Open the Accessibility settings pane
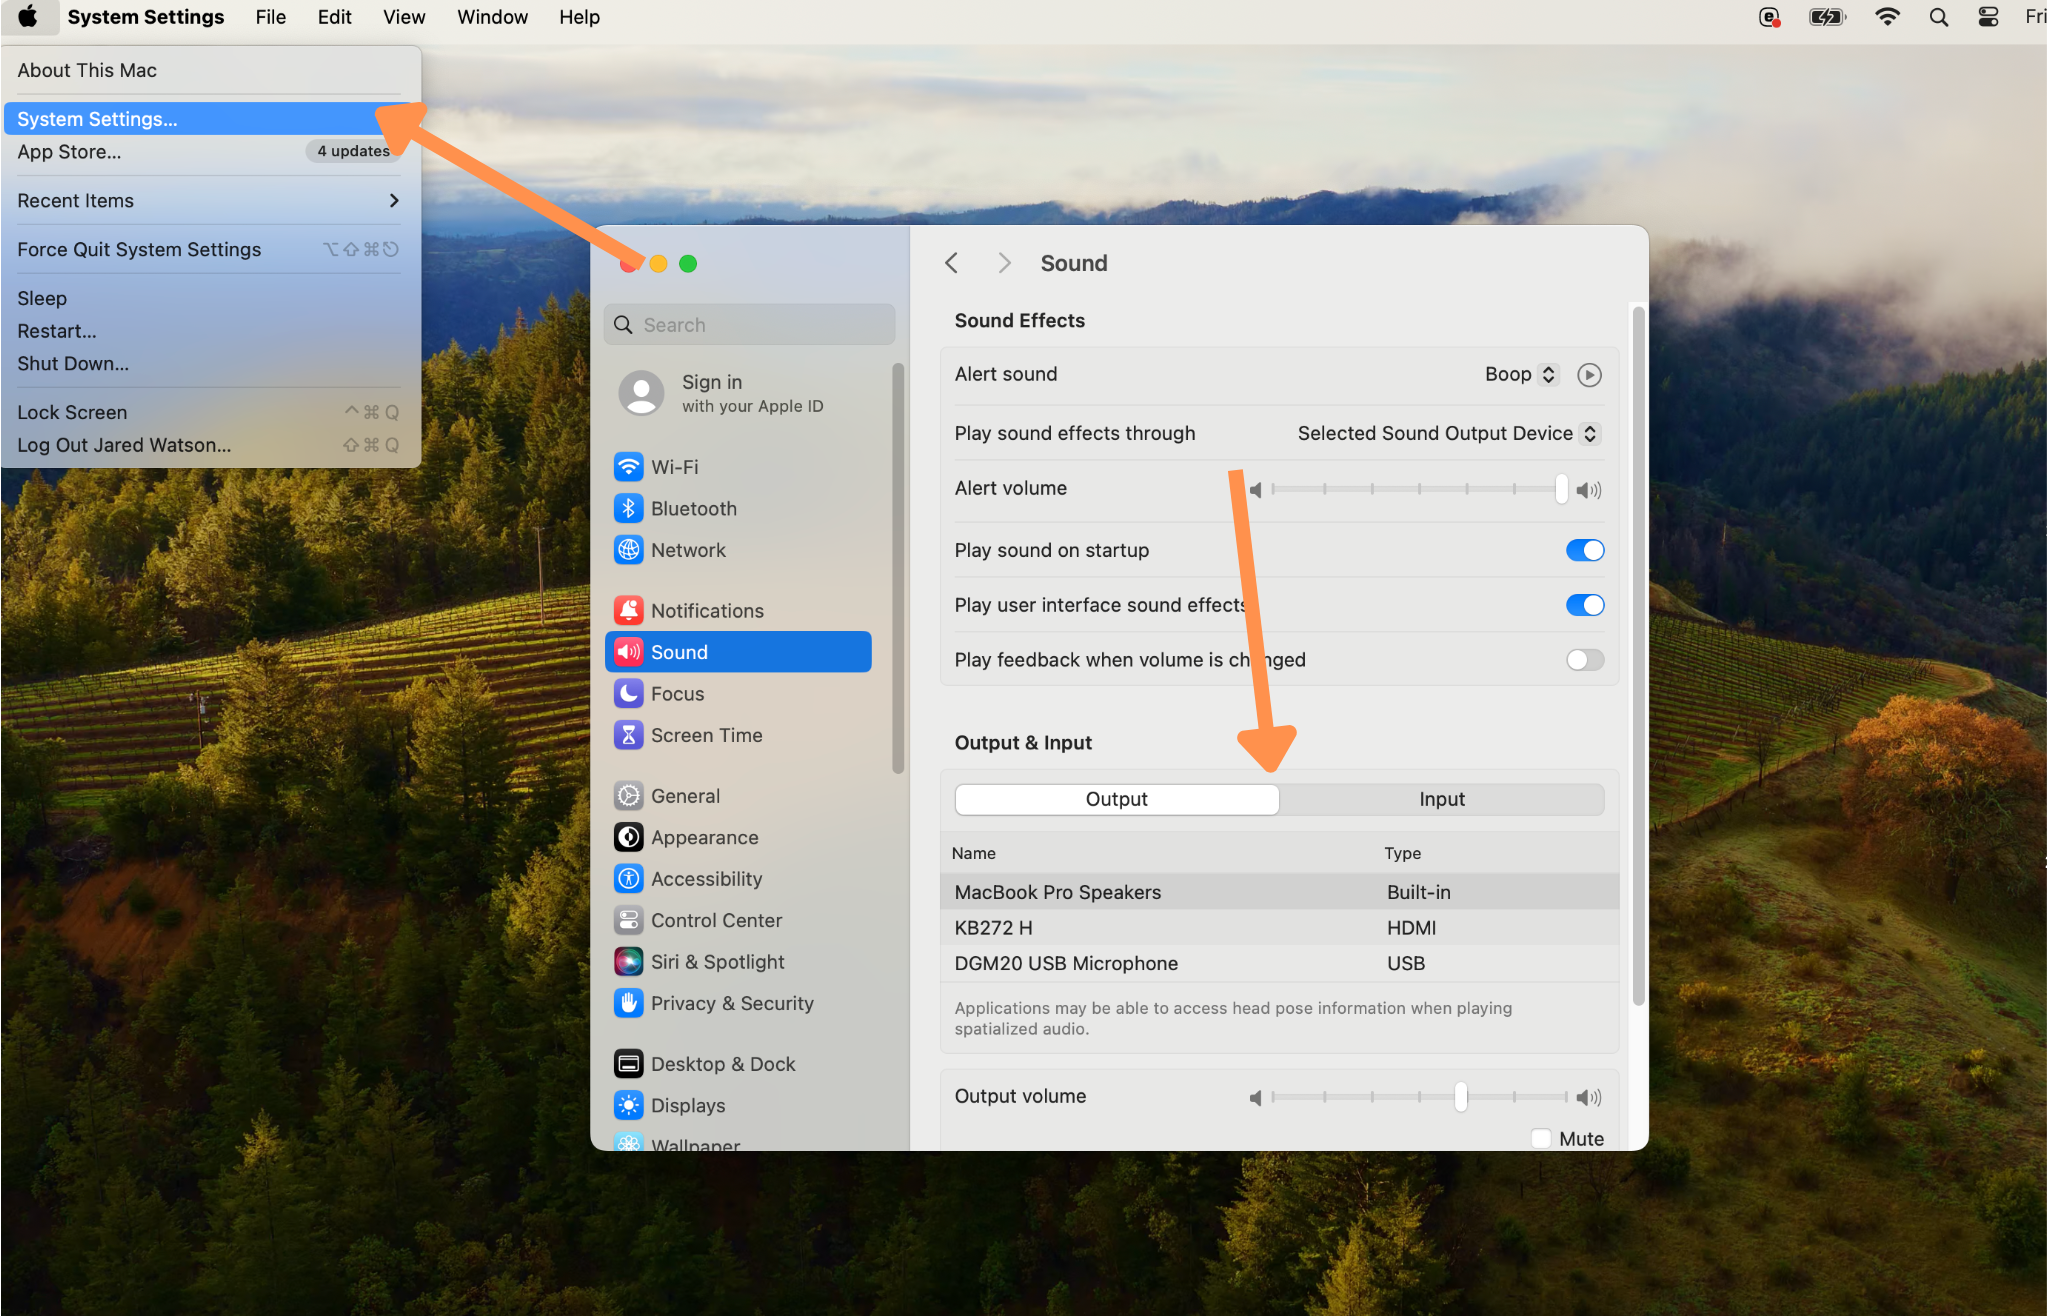 click(738, 879)
